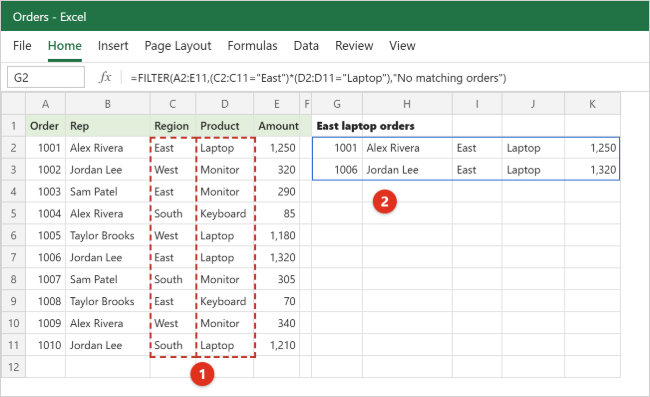The width and height of the screenshot is (650, 397).
Task: Select cell G3 containing 1006
Action: point(337,170)
